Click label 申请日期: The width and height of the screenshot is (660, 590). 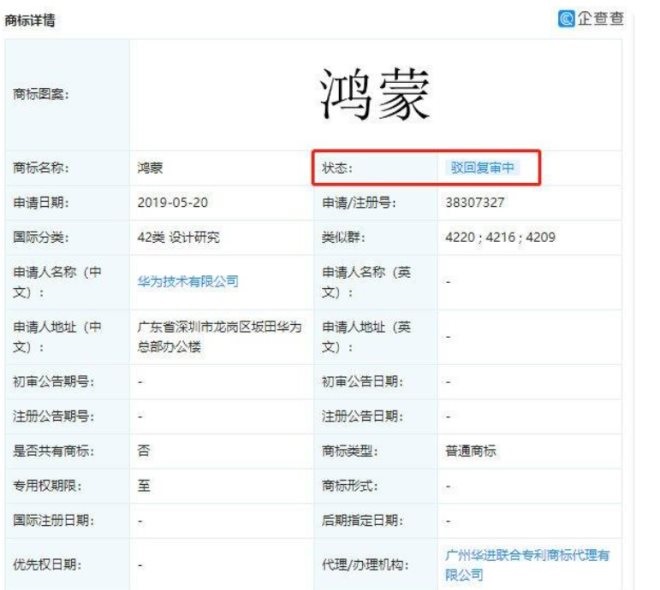(41, 202)
